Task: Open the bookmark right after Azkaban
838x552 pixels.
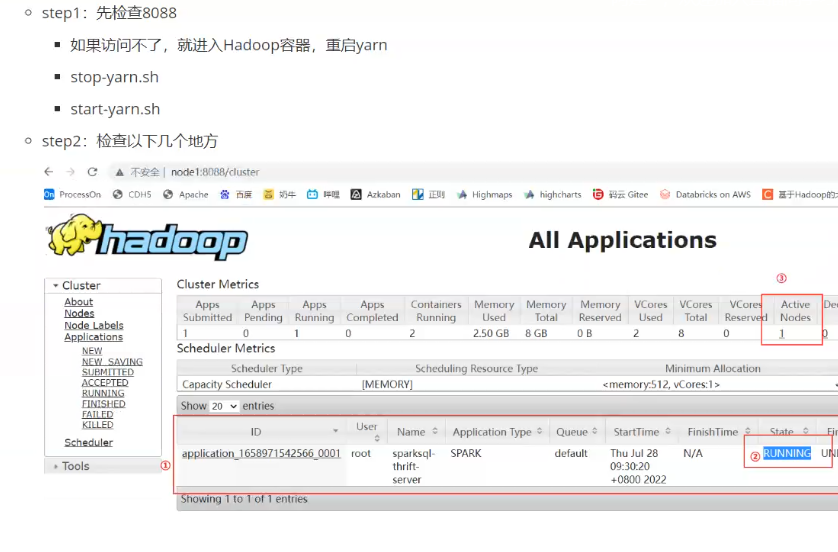Action: coord(429,195)
